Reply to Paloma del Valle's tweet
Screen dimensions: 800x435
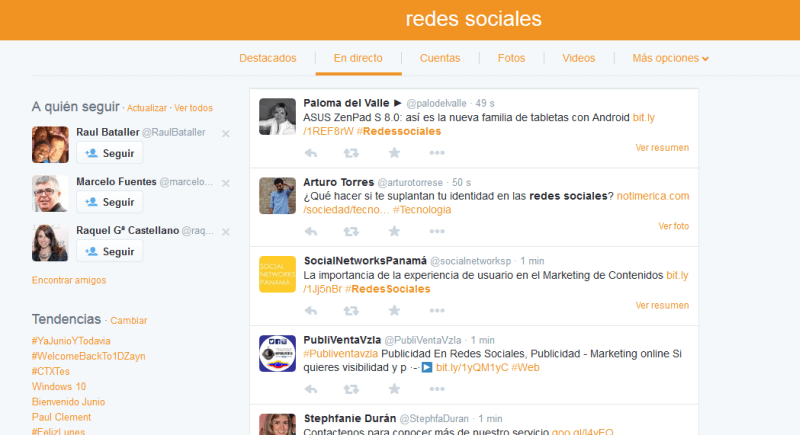311,153
